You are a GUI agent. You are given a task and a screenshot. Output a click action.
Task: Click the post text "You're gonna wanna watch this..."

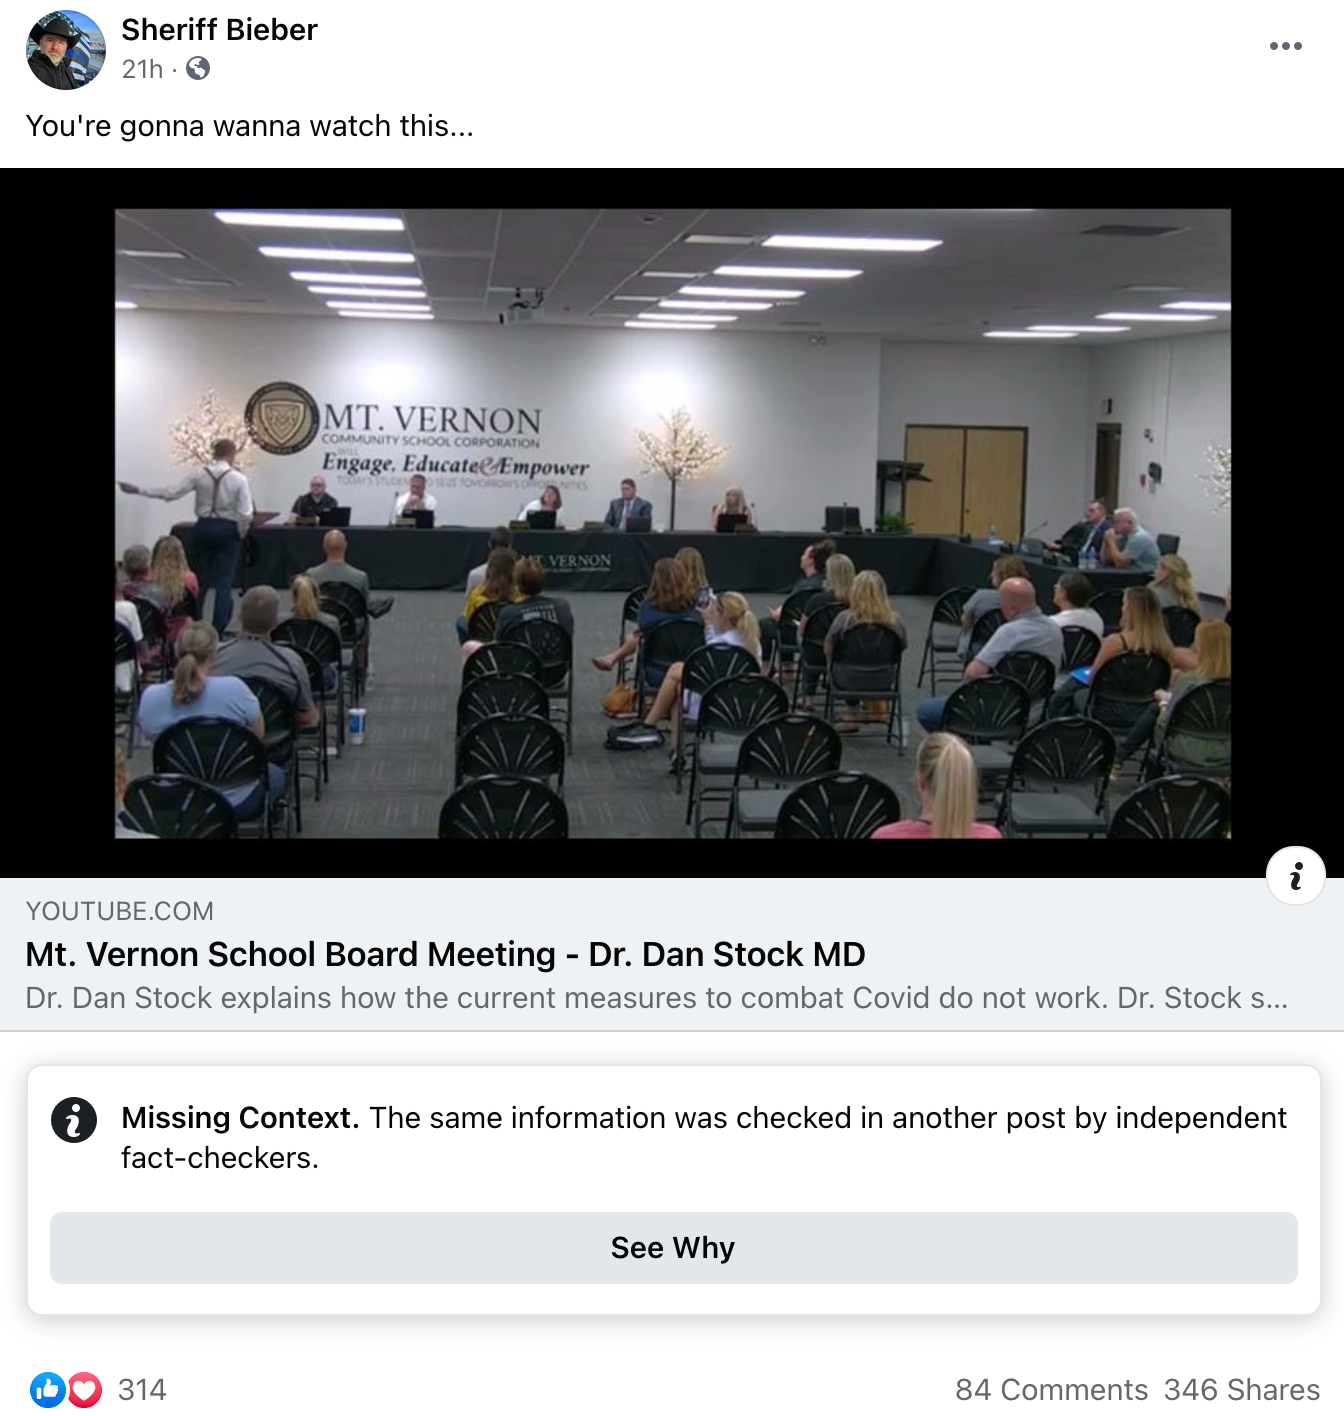(249, 126)
